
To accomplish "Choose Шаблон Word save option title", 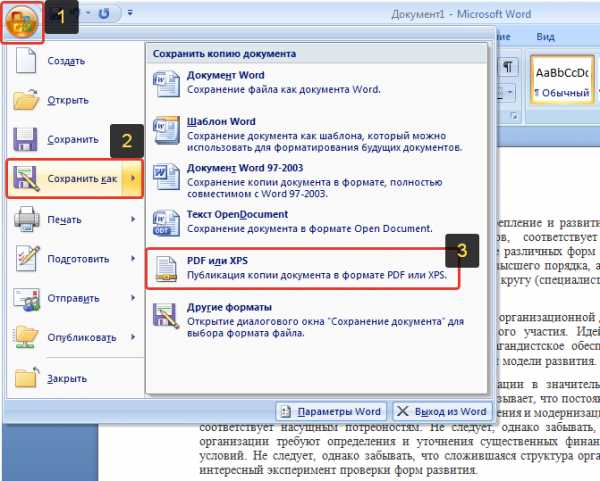I will (x=221, y=121).
